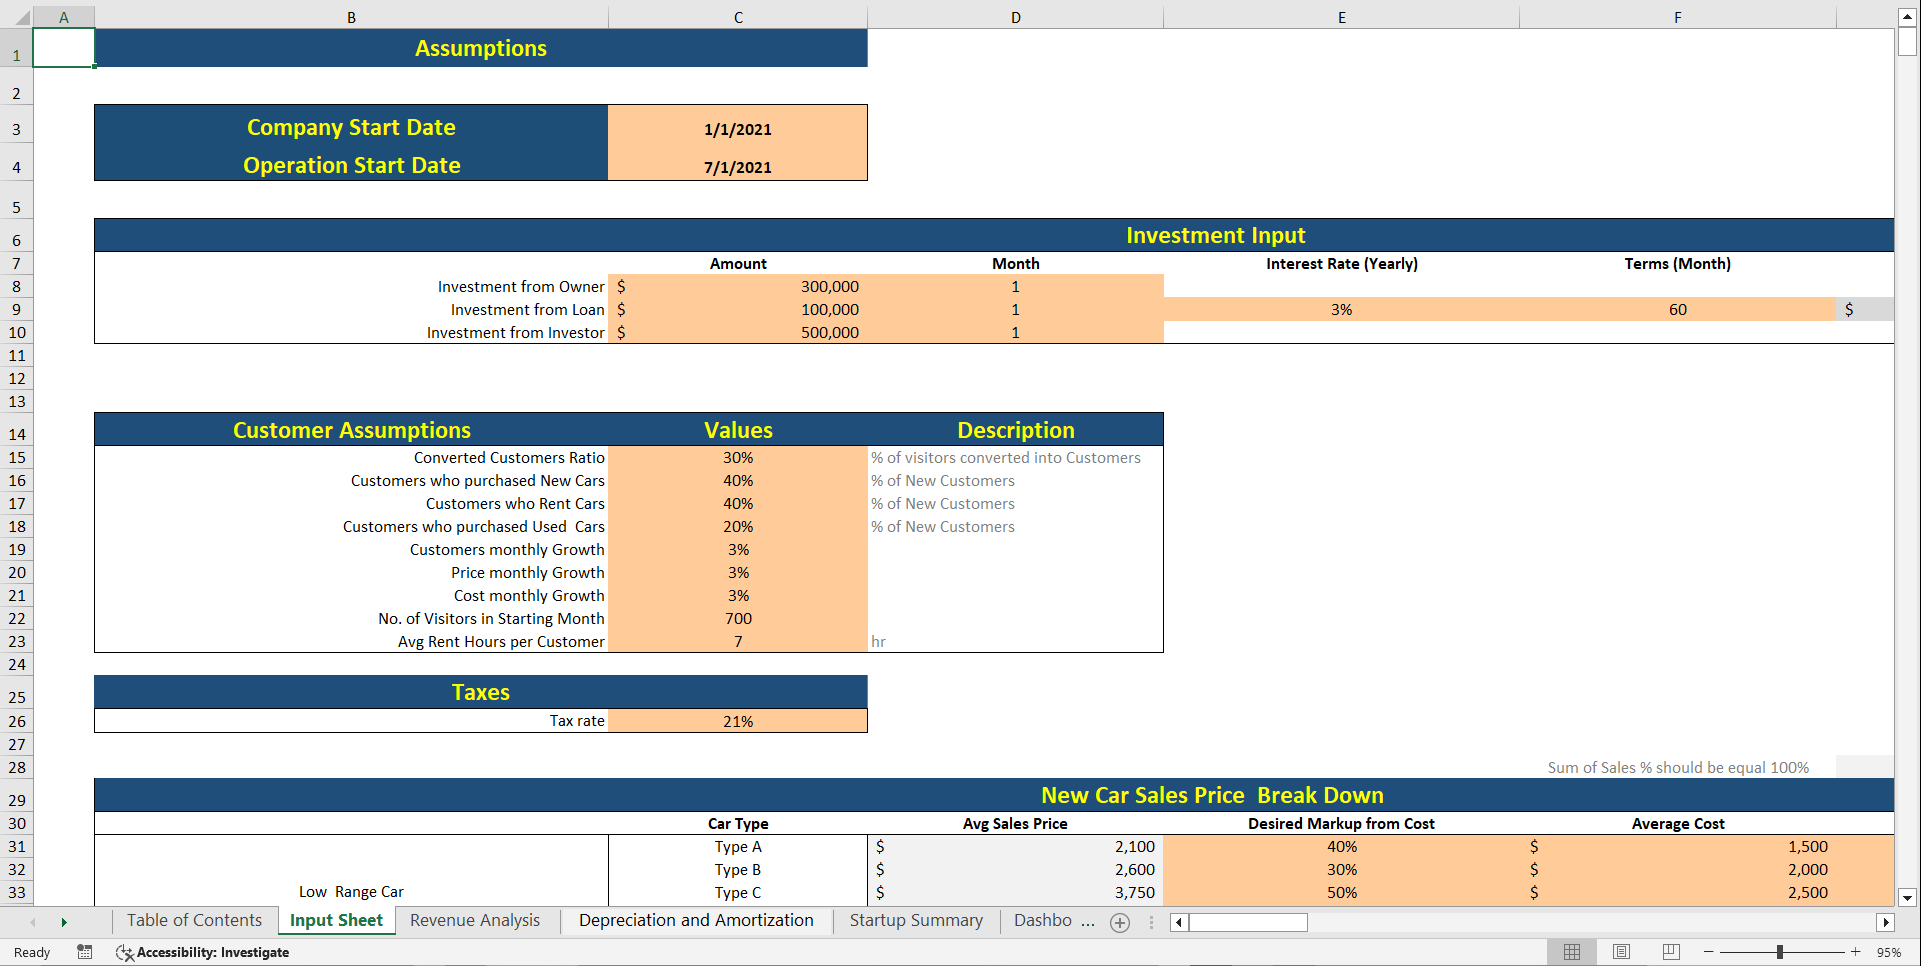Select the Startup Summary tab
1921x966 pixels.
click(x=915, y=920)
